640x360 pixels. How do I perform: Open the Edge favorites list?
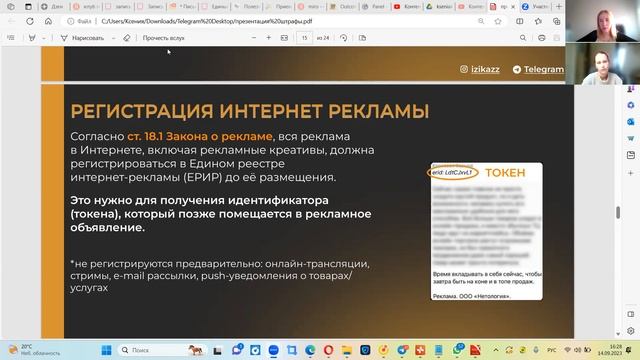pyautogui.click(x=538, y=21)
